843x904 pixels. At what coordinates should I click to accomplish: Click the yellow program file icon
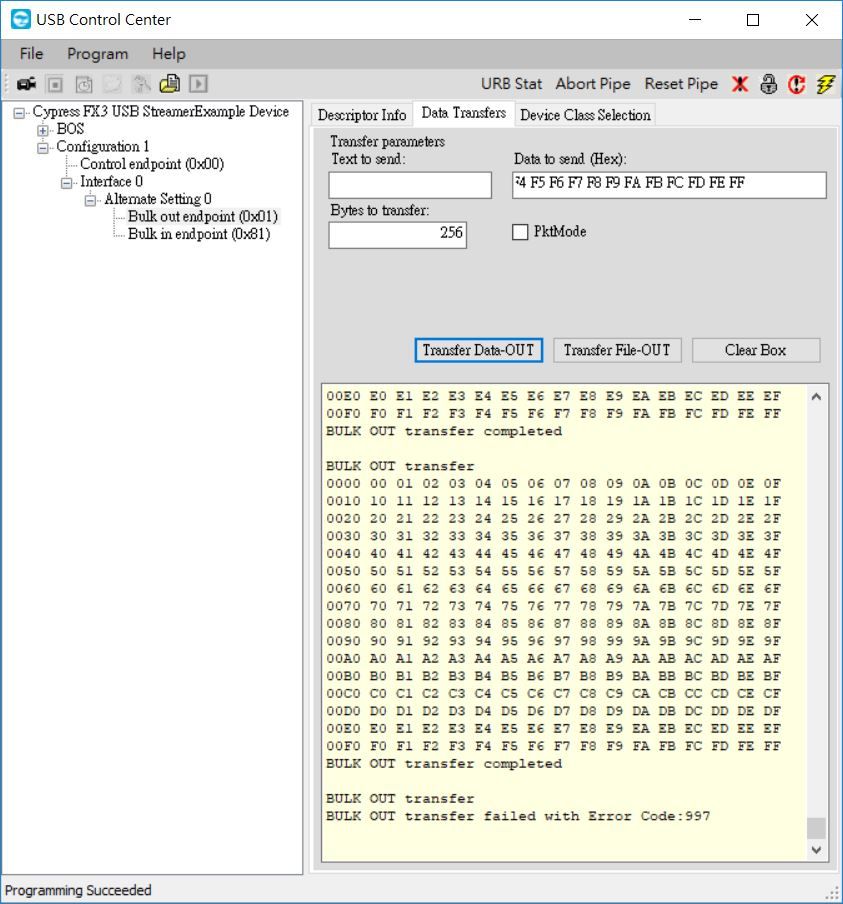pyautogui.click(x=170, y=84)
